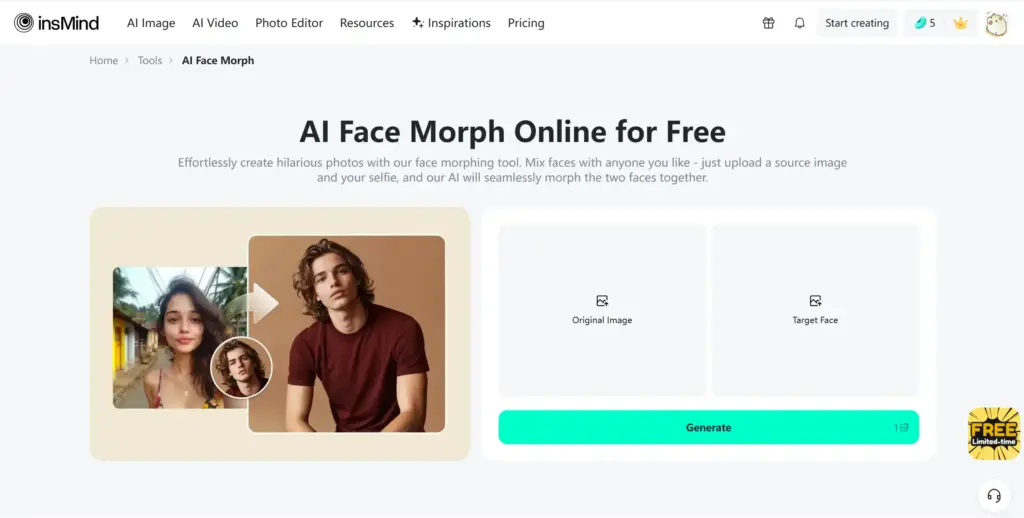Screen dimensions: 1024x518
Task: Click the Original Image upload icon
Action: pos(602,300)
